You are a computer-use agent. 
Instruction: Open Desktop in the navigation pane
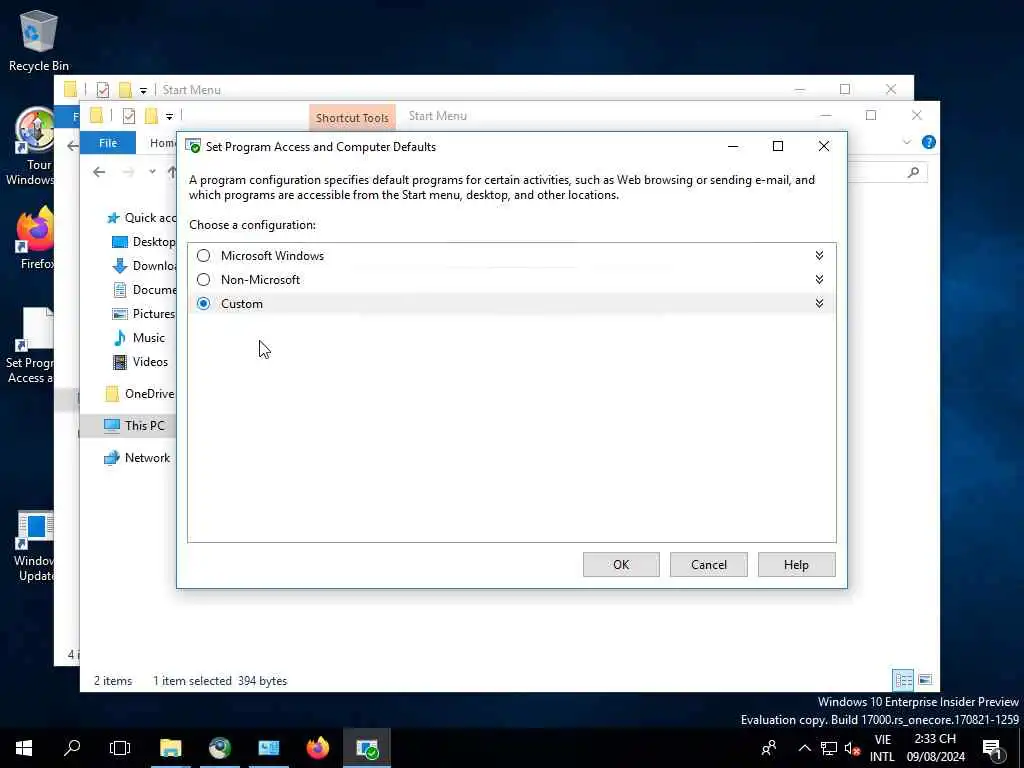click(144, 242)
